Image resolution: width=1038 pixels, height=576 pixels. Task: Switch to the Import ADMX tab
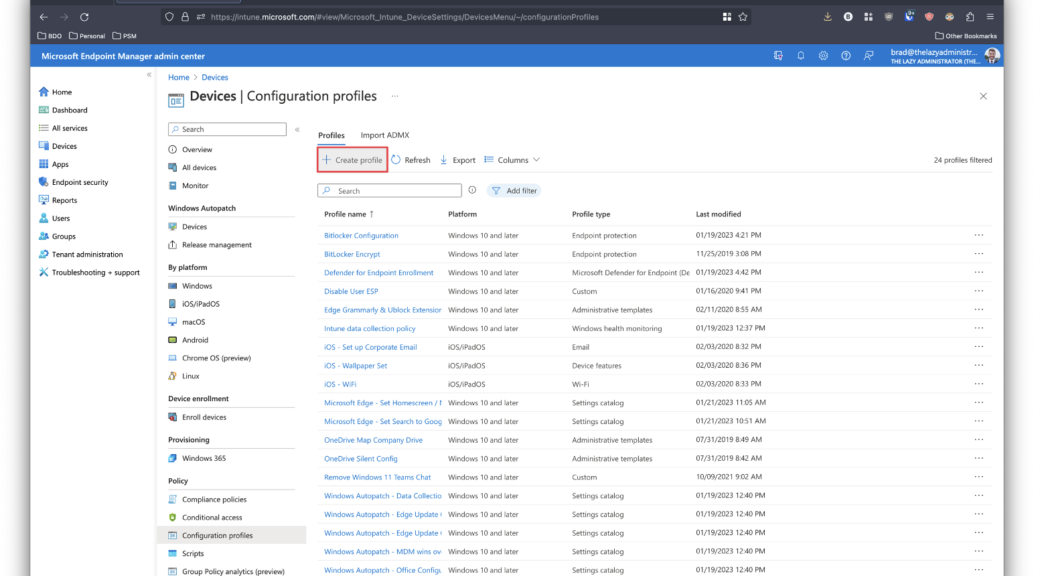click(x=385, y=135)
